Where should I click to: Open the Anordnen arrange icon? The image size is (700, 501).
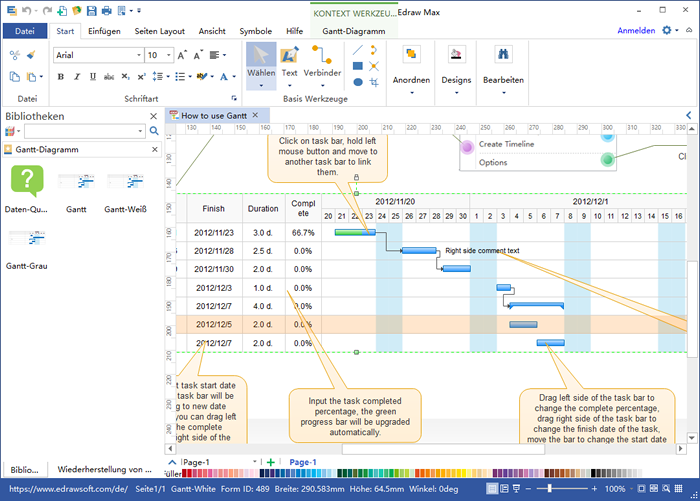coord(411,55)
